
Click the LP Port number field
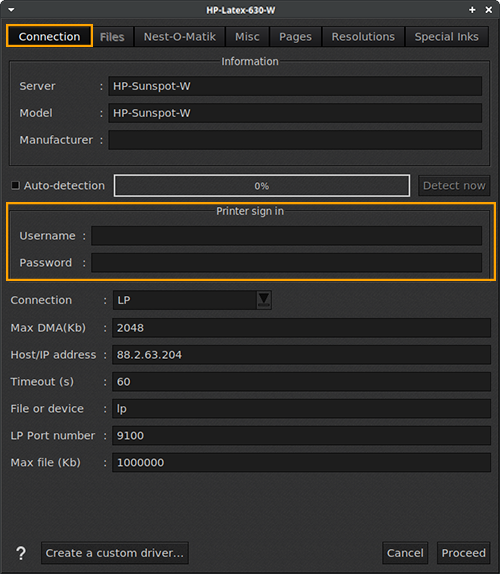[x=301, y=435]
